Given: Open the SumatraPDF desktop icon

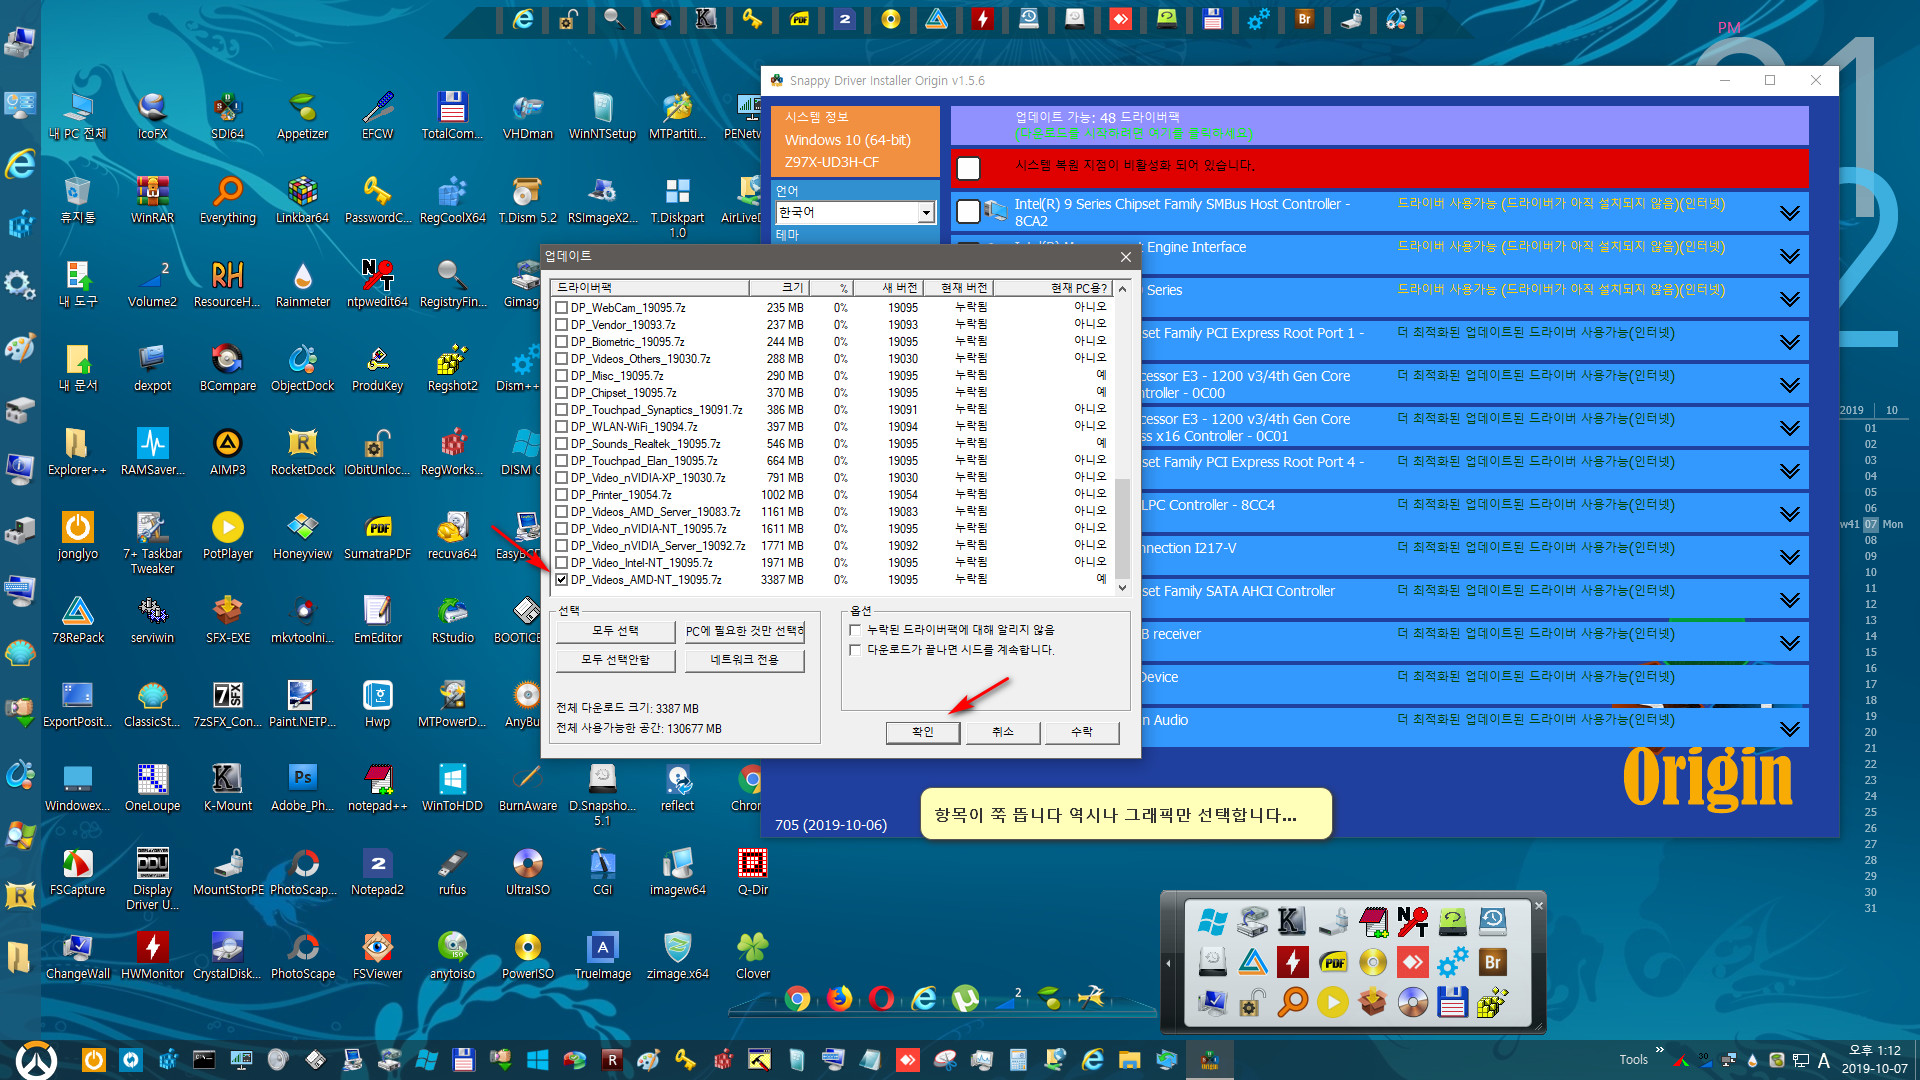Looking at the screenshot, I should click(377, 536).
